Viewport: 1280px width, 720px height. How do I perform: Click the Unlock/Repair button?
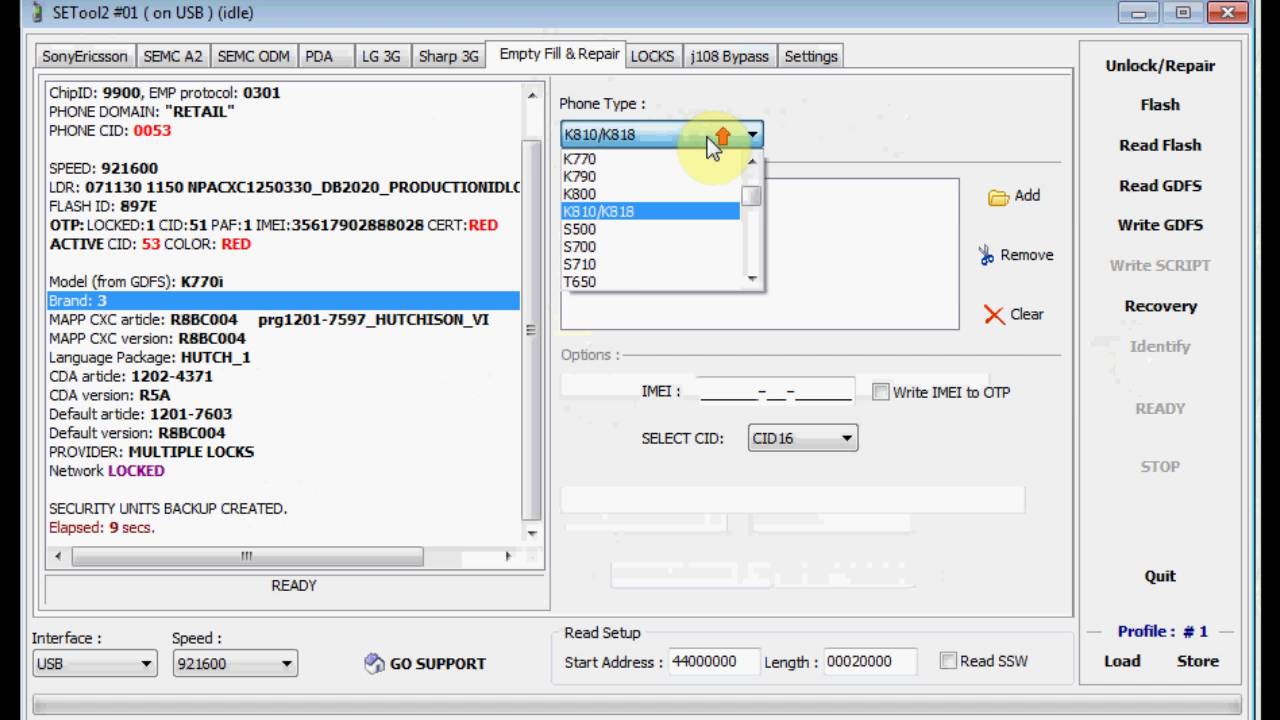pyautogui.click(x=1160, y=66)
